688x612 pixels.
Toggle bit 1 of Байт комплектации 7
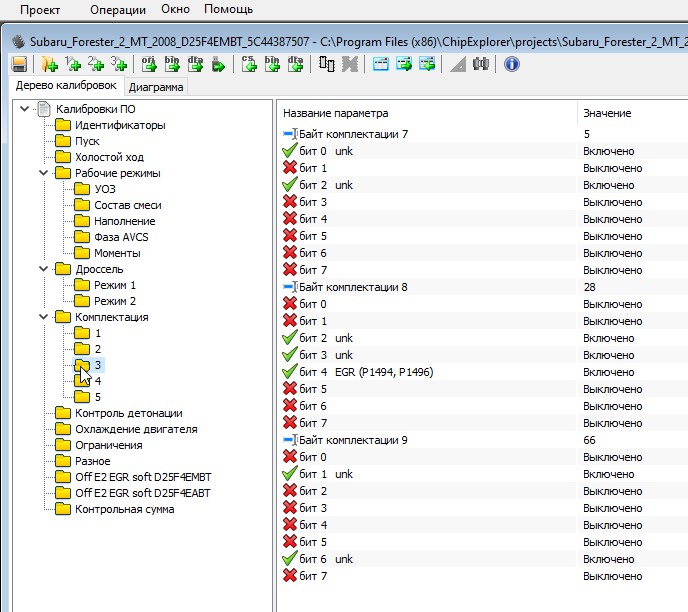click(x=291, y=168)
